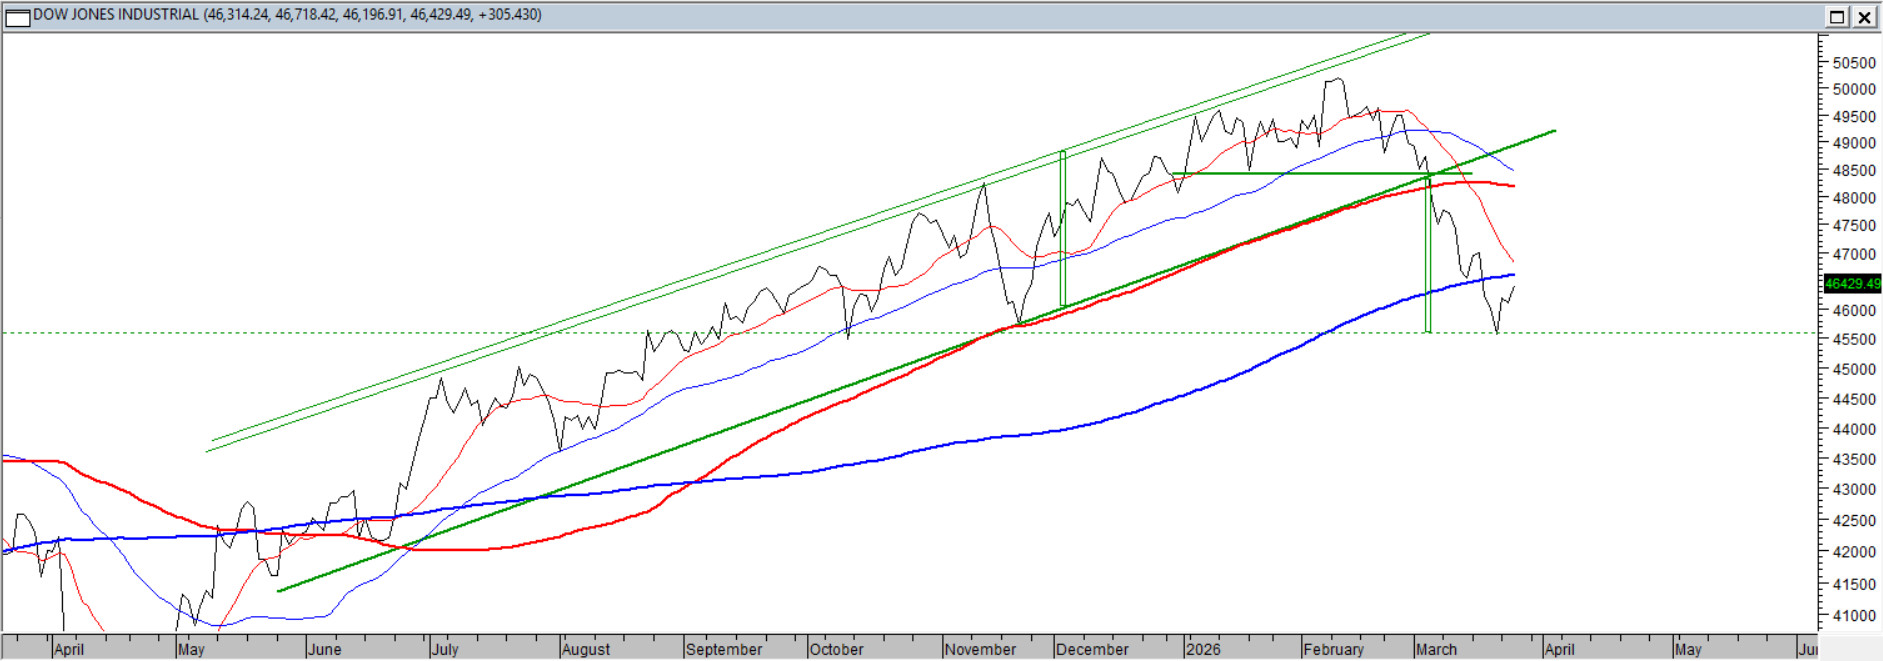
Task: Click the green vertical measurement bar in early December
Action: [x=1063, y=230]
